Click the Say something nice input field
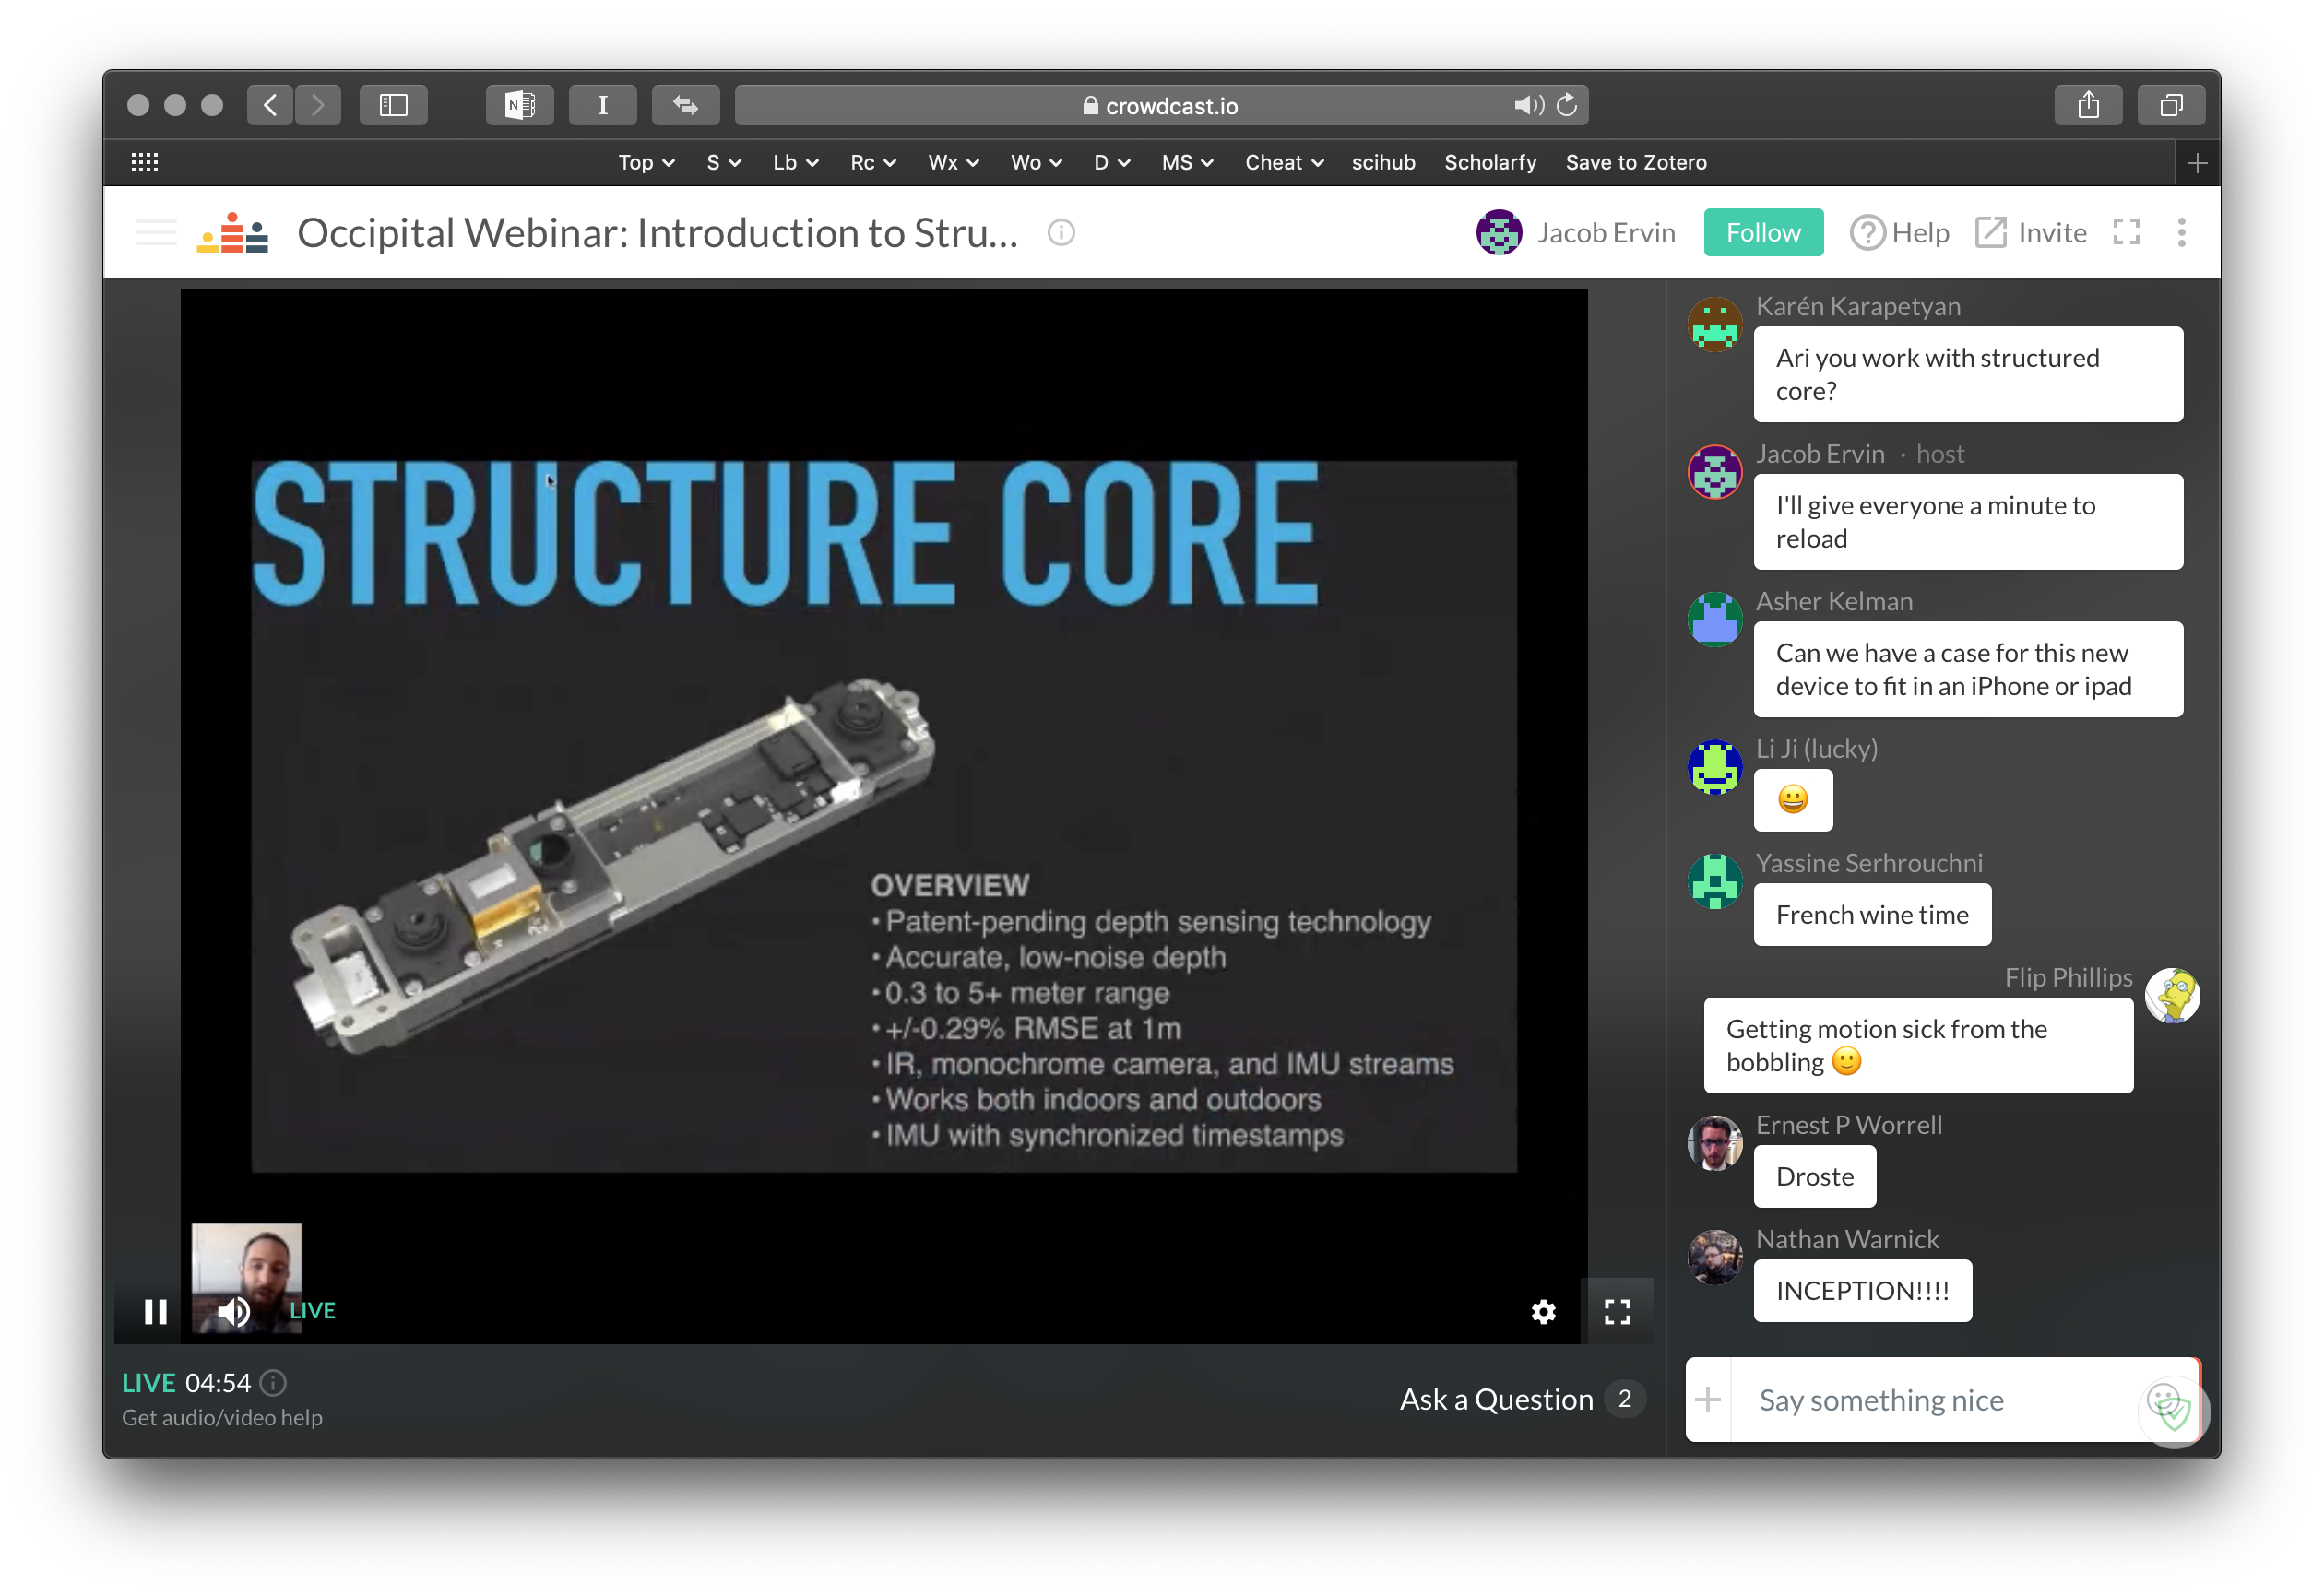 1939,1399
